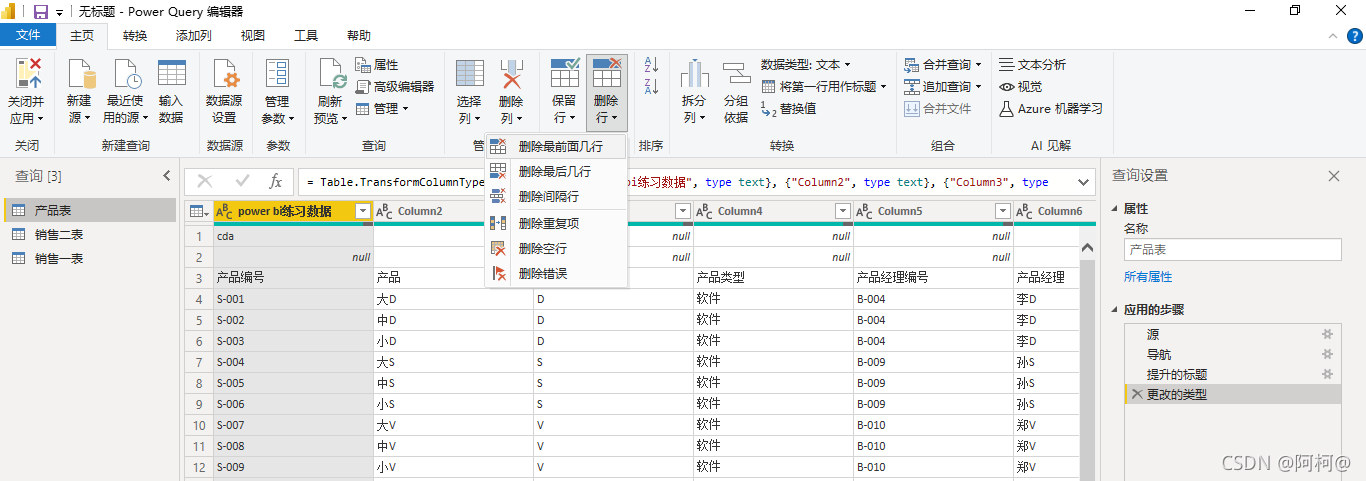Click the All Properties (所有属性) link

[1148, 276]
